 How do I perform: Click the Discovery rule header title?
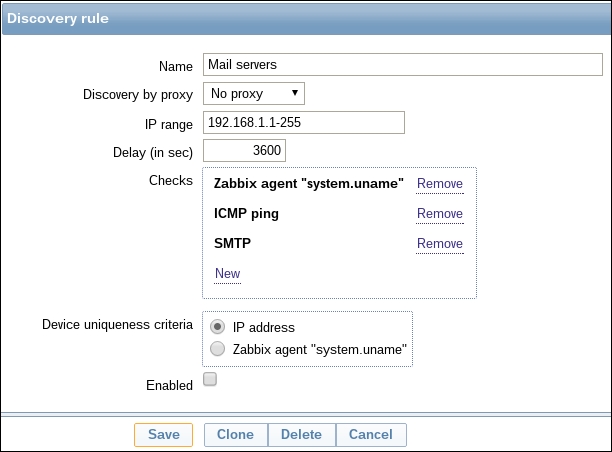58,18
